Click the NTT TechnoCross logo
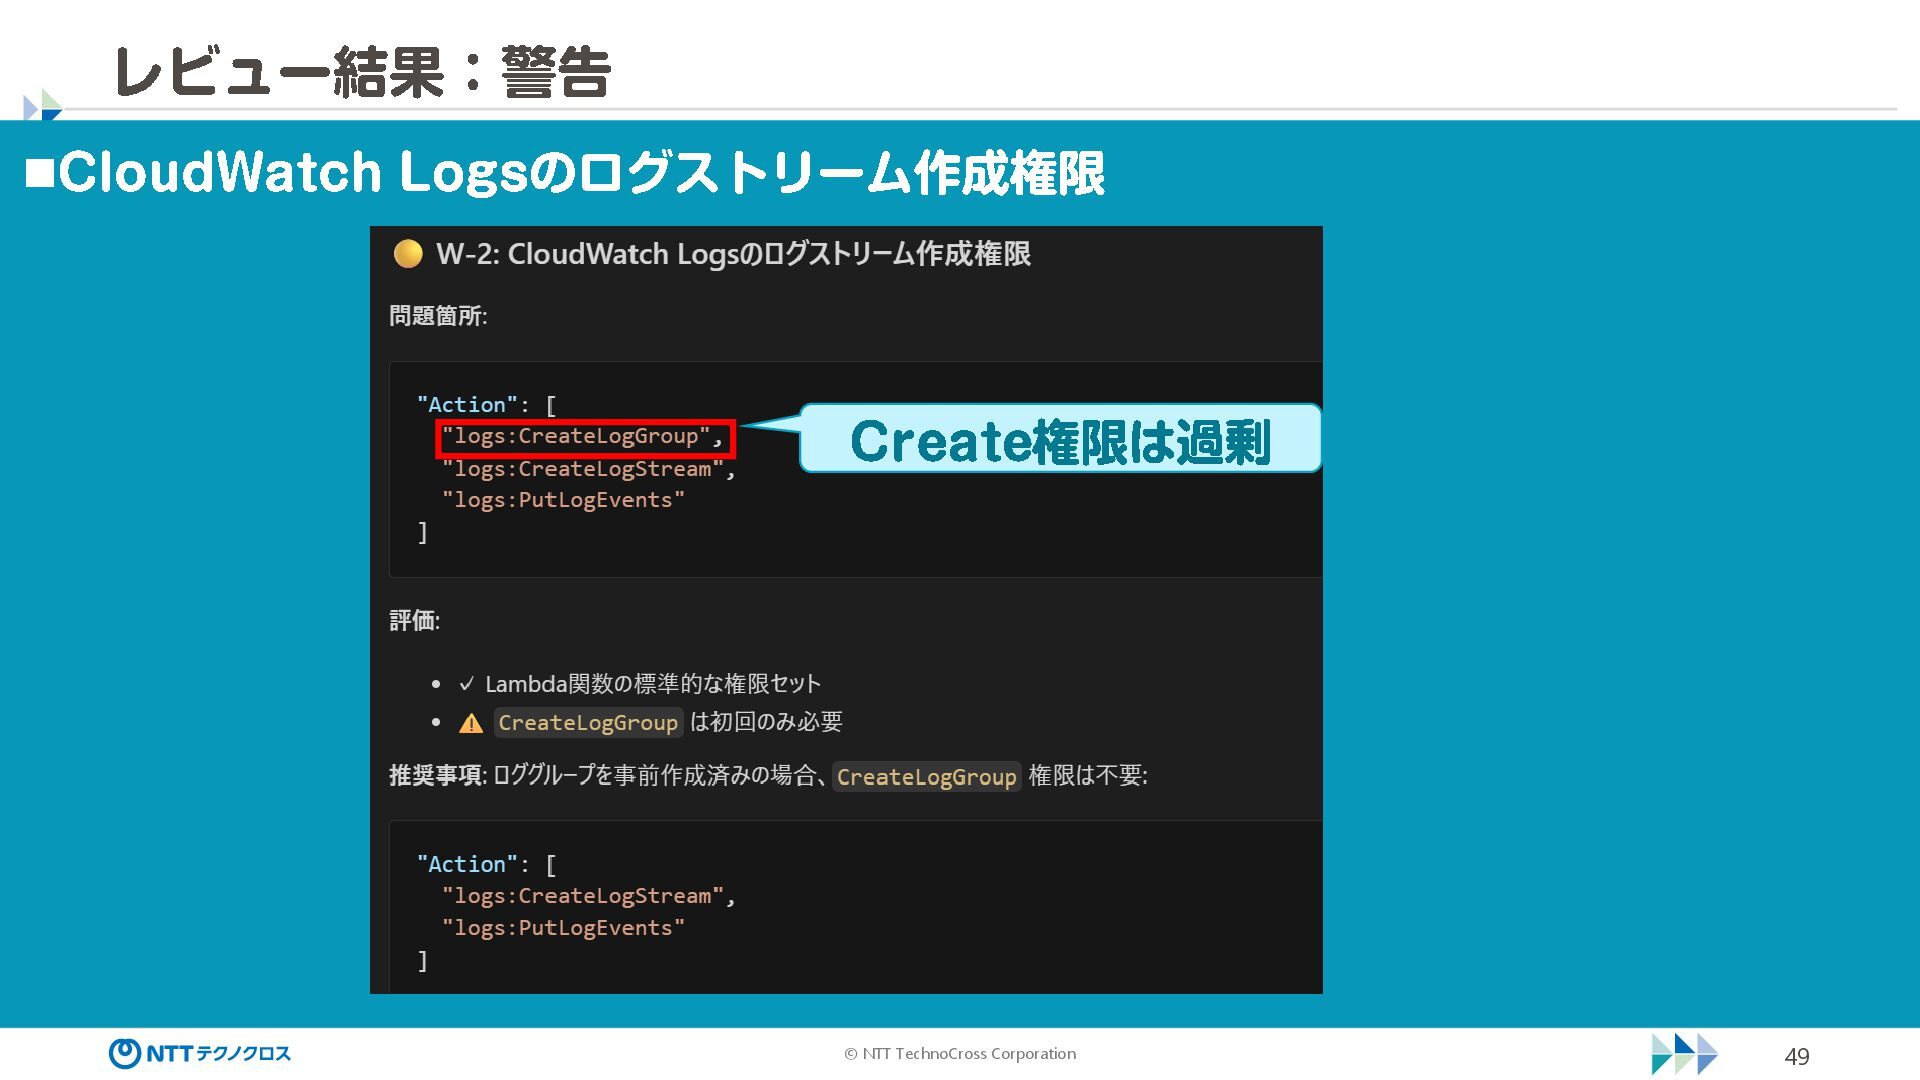Screen dimensions: 1920x1080 (x=199, y=1053)
